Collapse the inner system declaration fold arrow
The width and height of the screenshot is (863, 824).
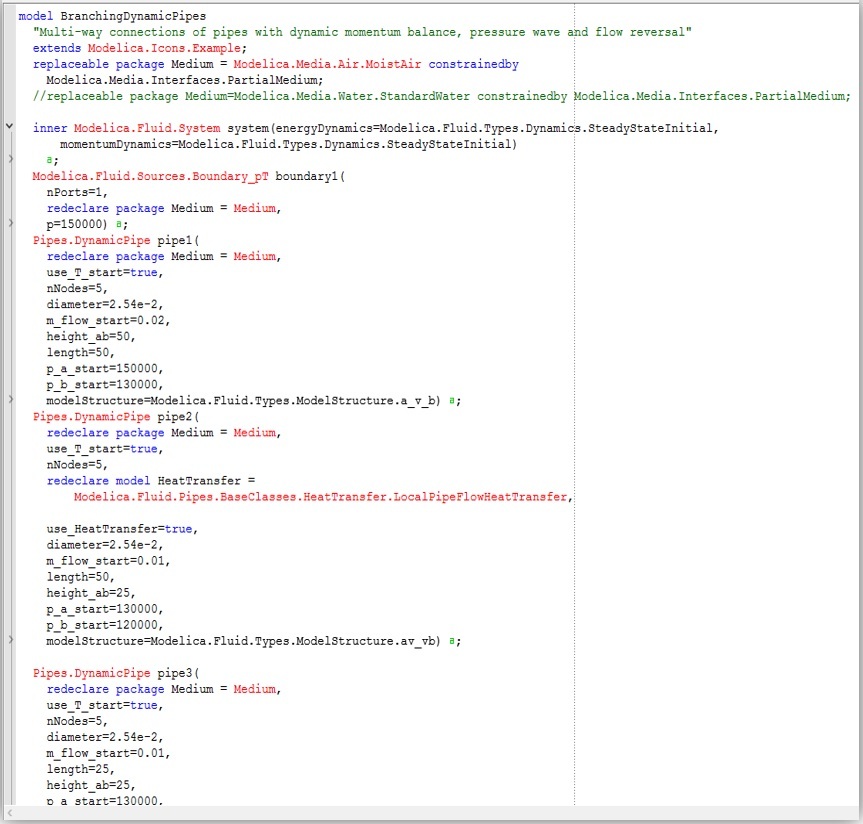click(9, 126)
